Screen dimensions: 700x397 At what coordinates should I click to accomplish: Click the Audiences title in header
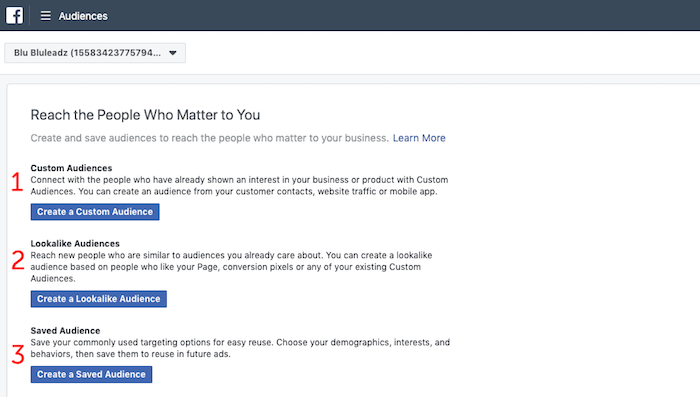[83, 16]
